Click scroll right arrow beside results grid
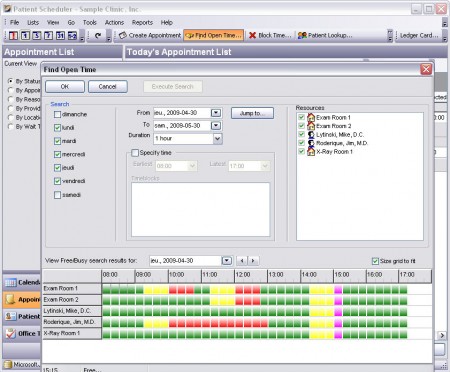Screen dimensions: 450x372 click(442, 335)
